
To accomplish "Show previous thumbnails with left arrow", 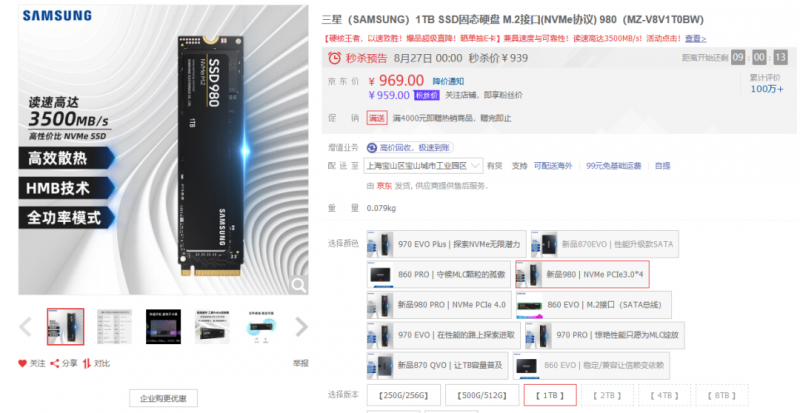I will click(26, 327).
